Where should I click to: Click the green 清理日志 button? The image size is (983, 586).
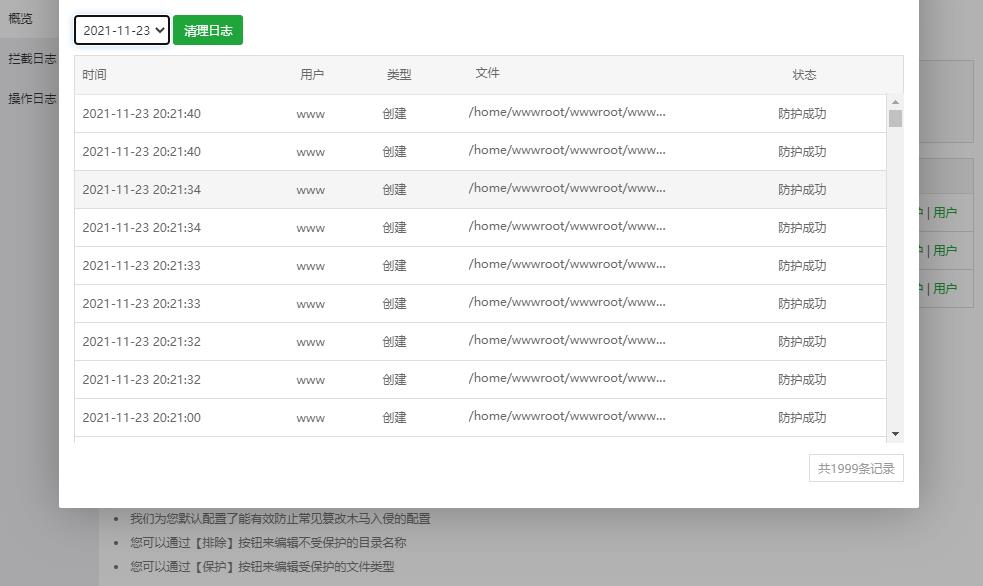tap(208, 30)
